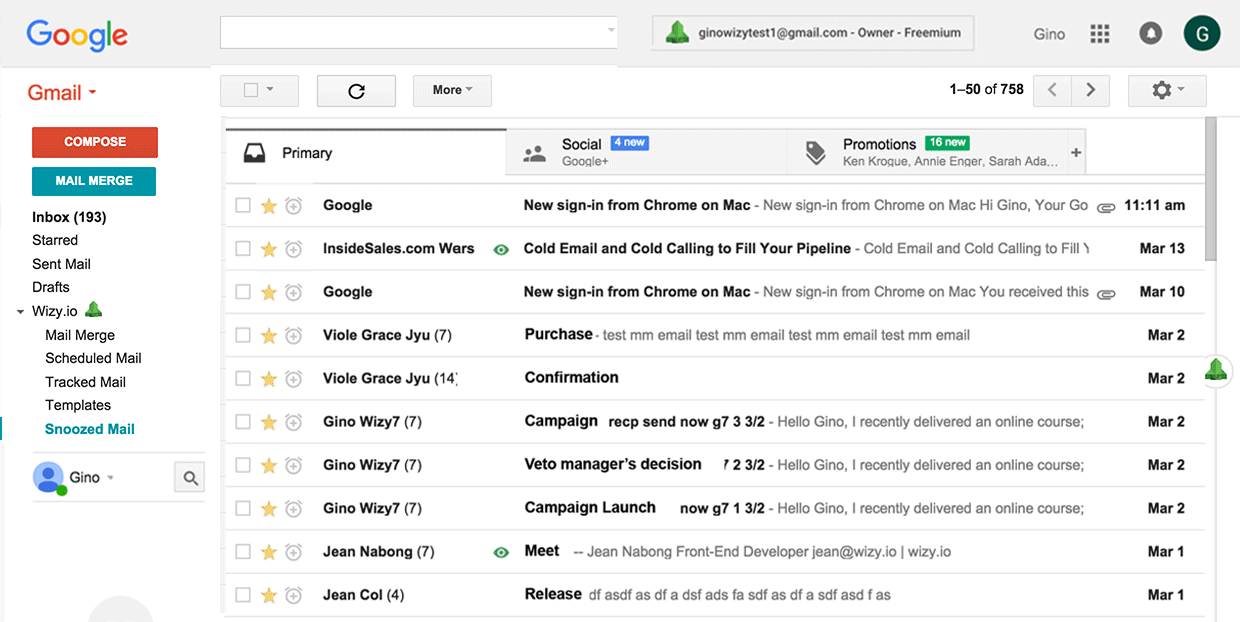Screen dimensions: 1240x622
Task: Snooze the Campaign Launch email
Action: pyautogui.click(x=293, y=509)
